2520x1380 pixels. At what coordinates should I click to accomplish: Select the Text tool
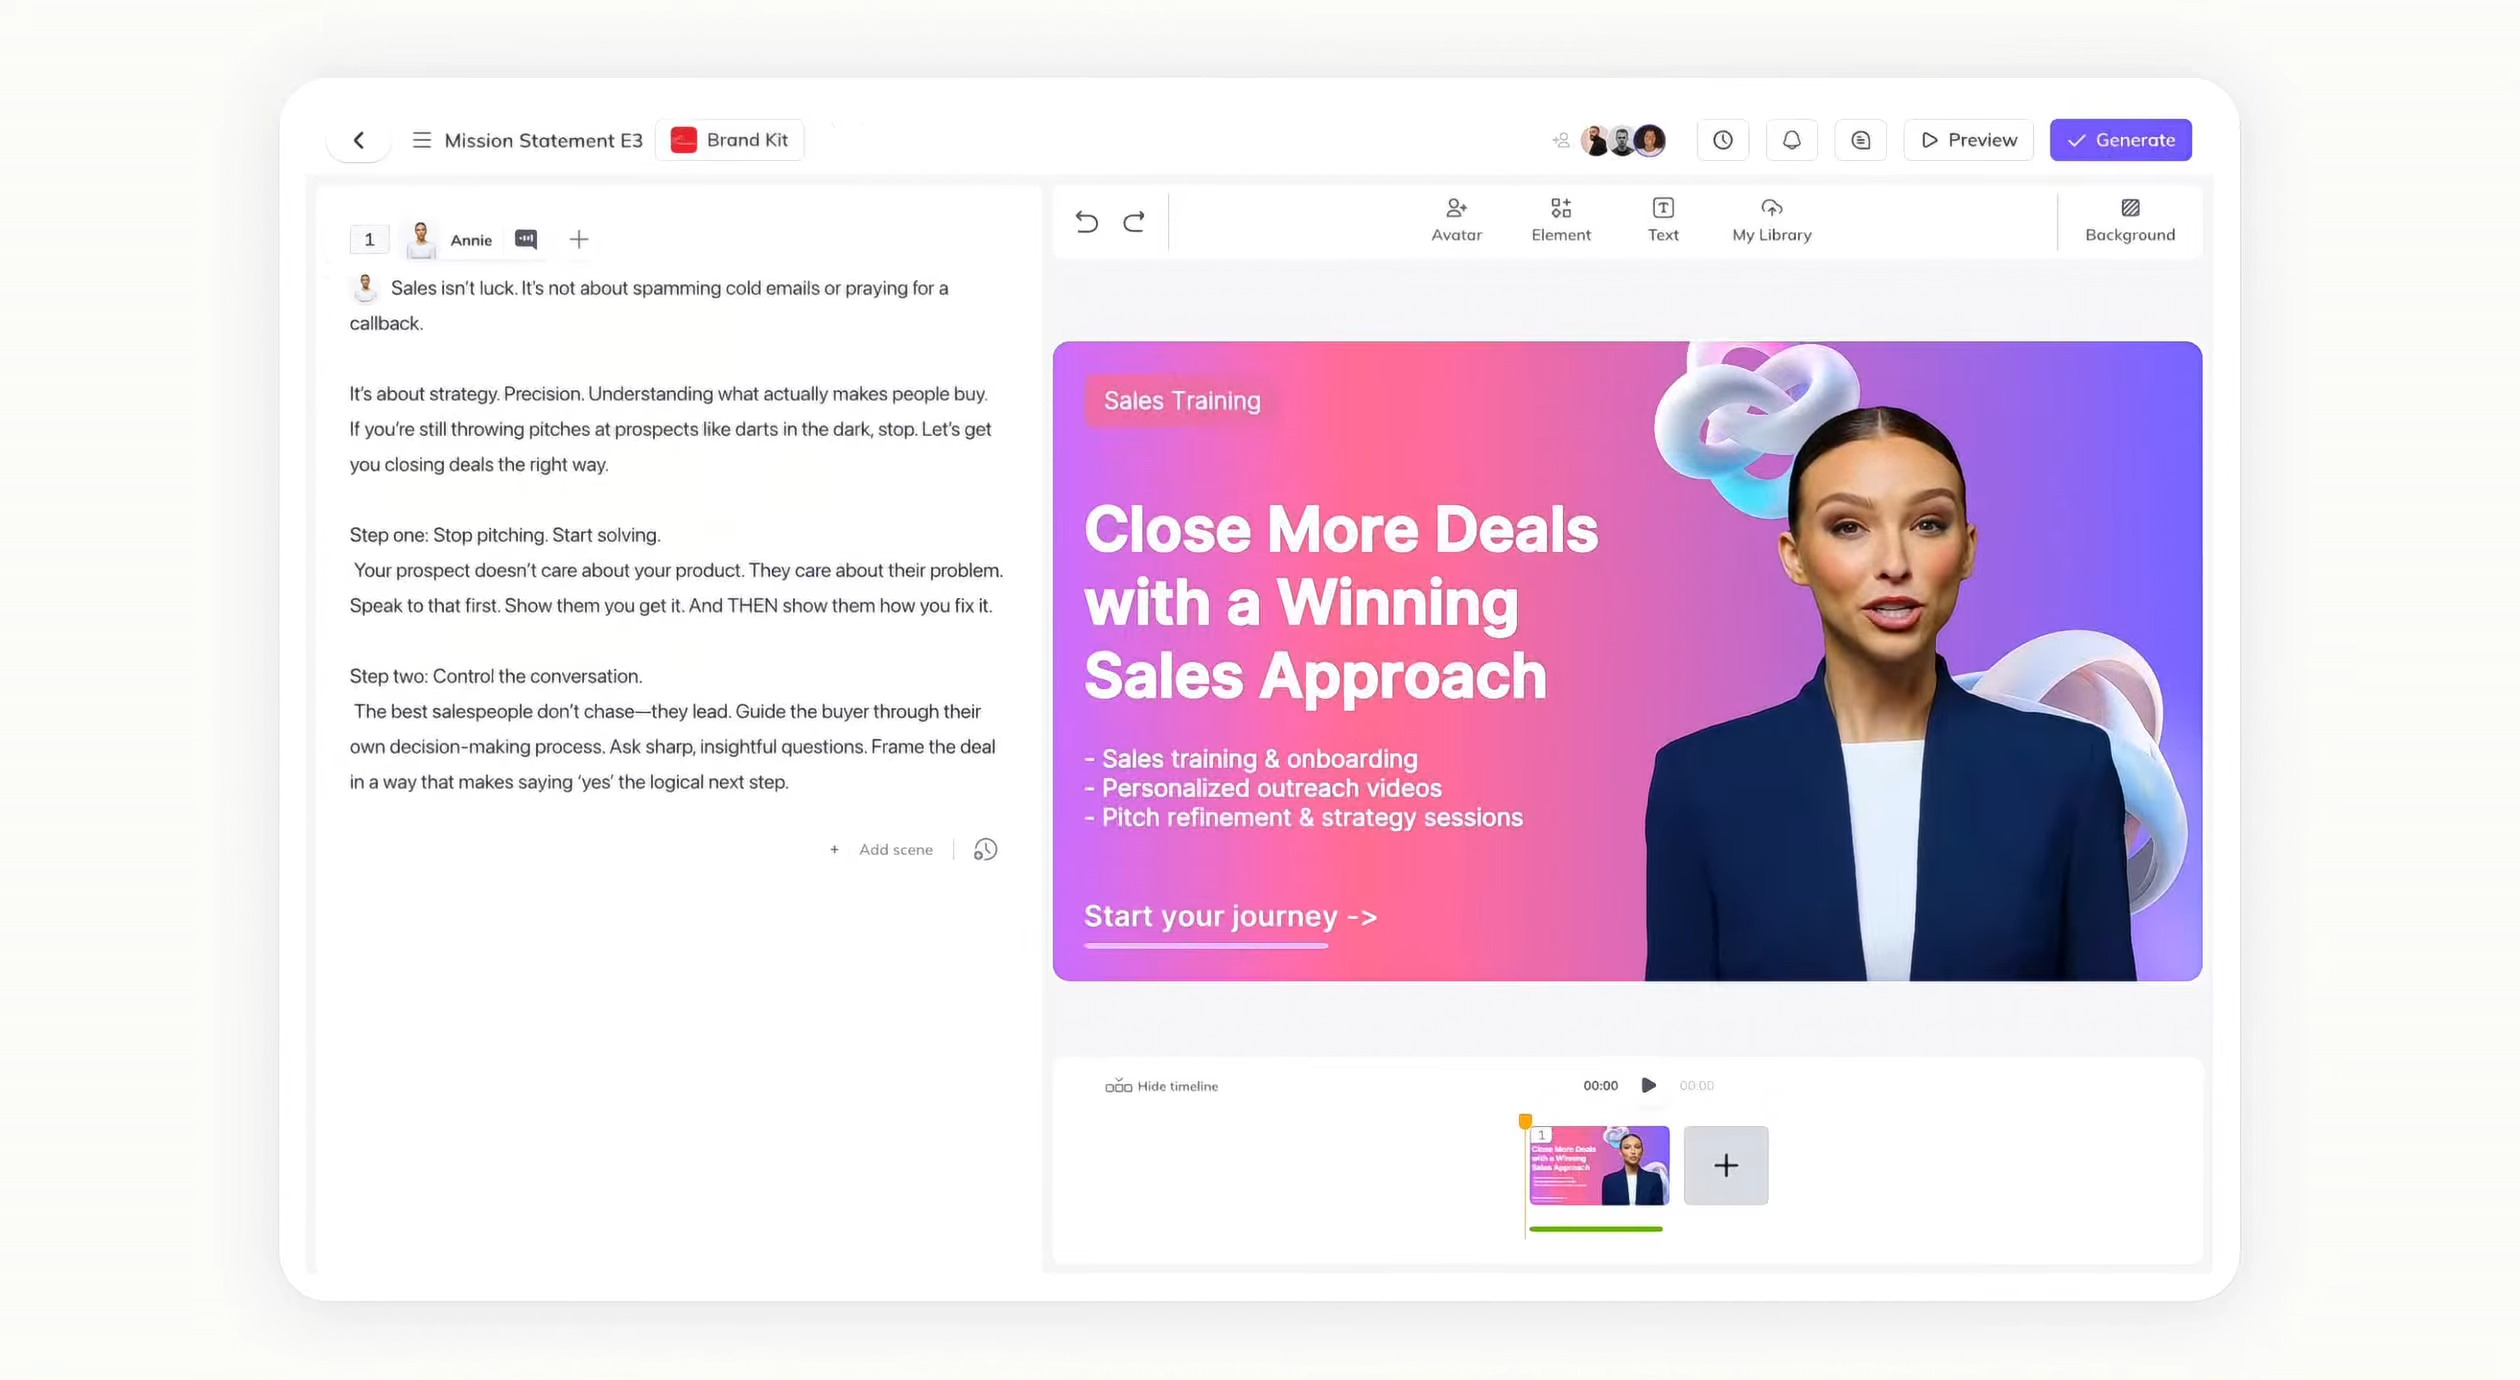[x=1663, y=220]
